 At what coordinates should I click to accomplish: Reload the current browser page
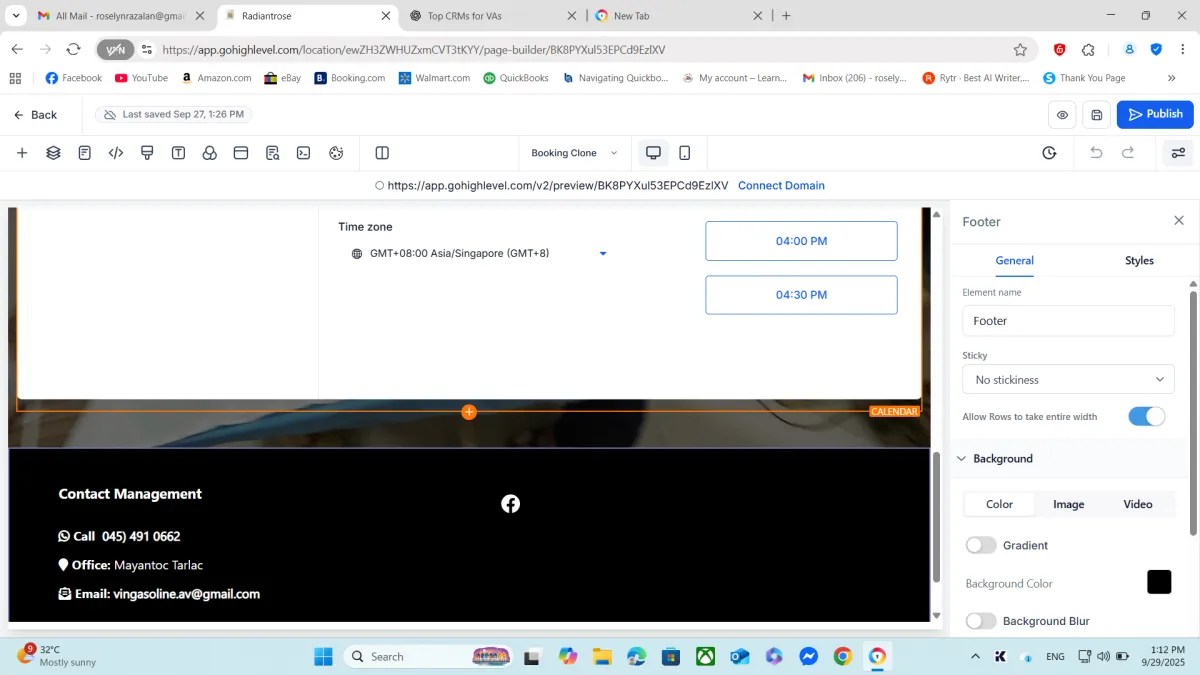click(x=73, y=50)
